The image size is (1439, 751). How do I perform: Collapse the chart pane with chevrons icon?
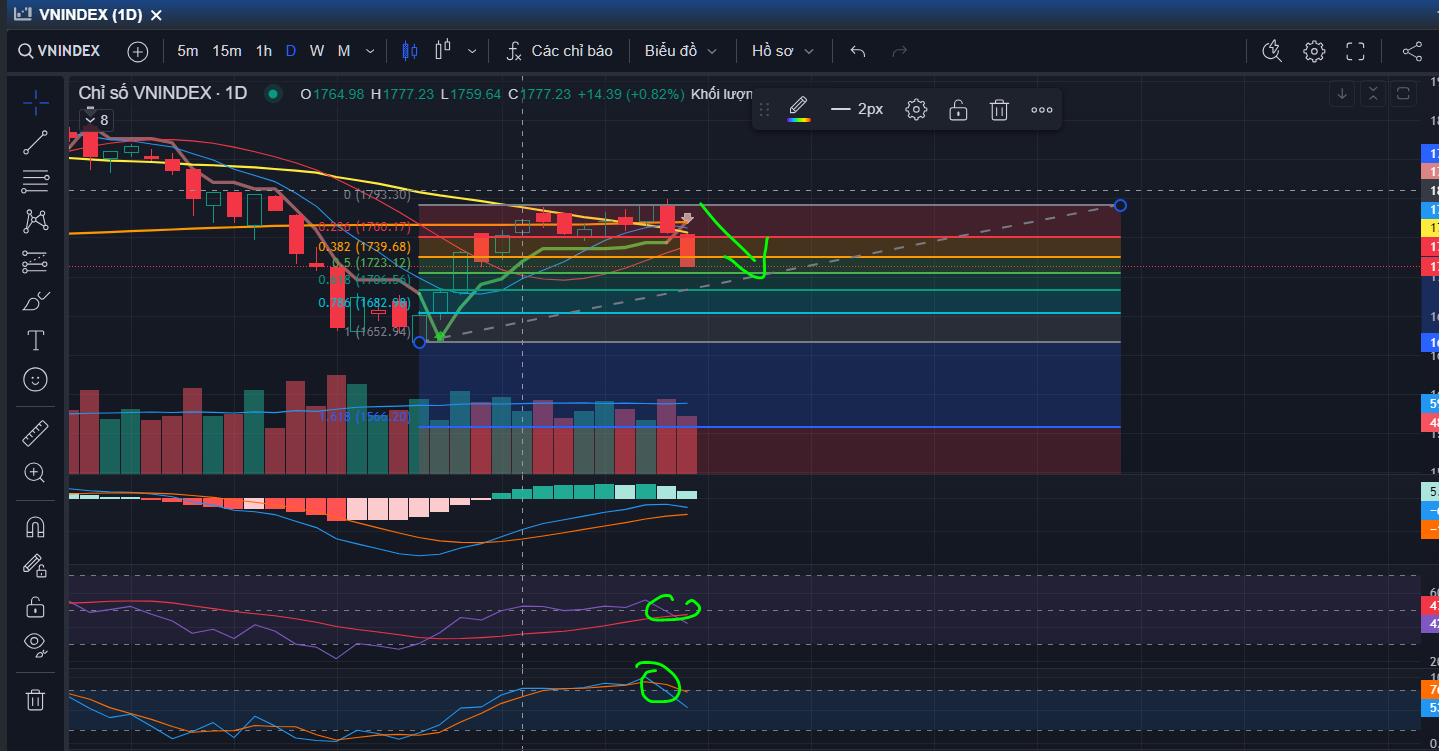click(1373, 94)
